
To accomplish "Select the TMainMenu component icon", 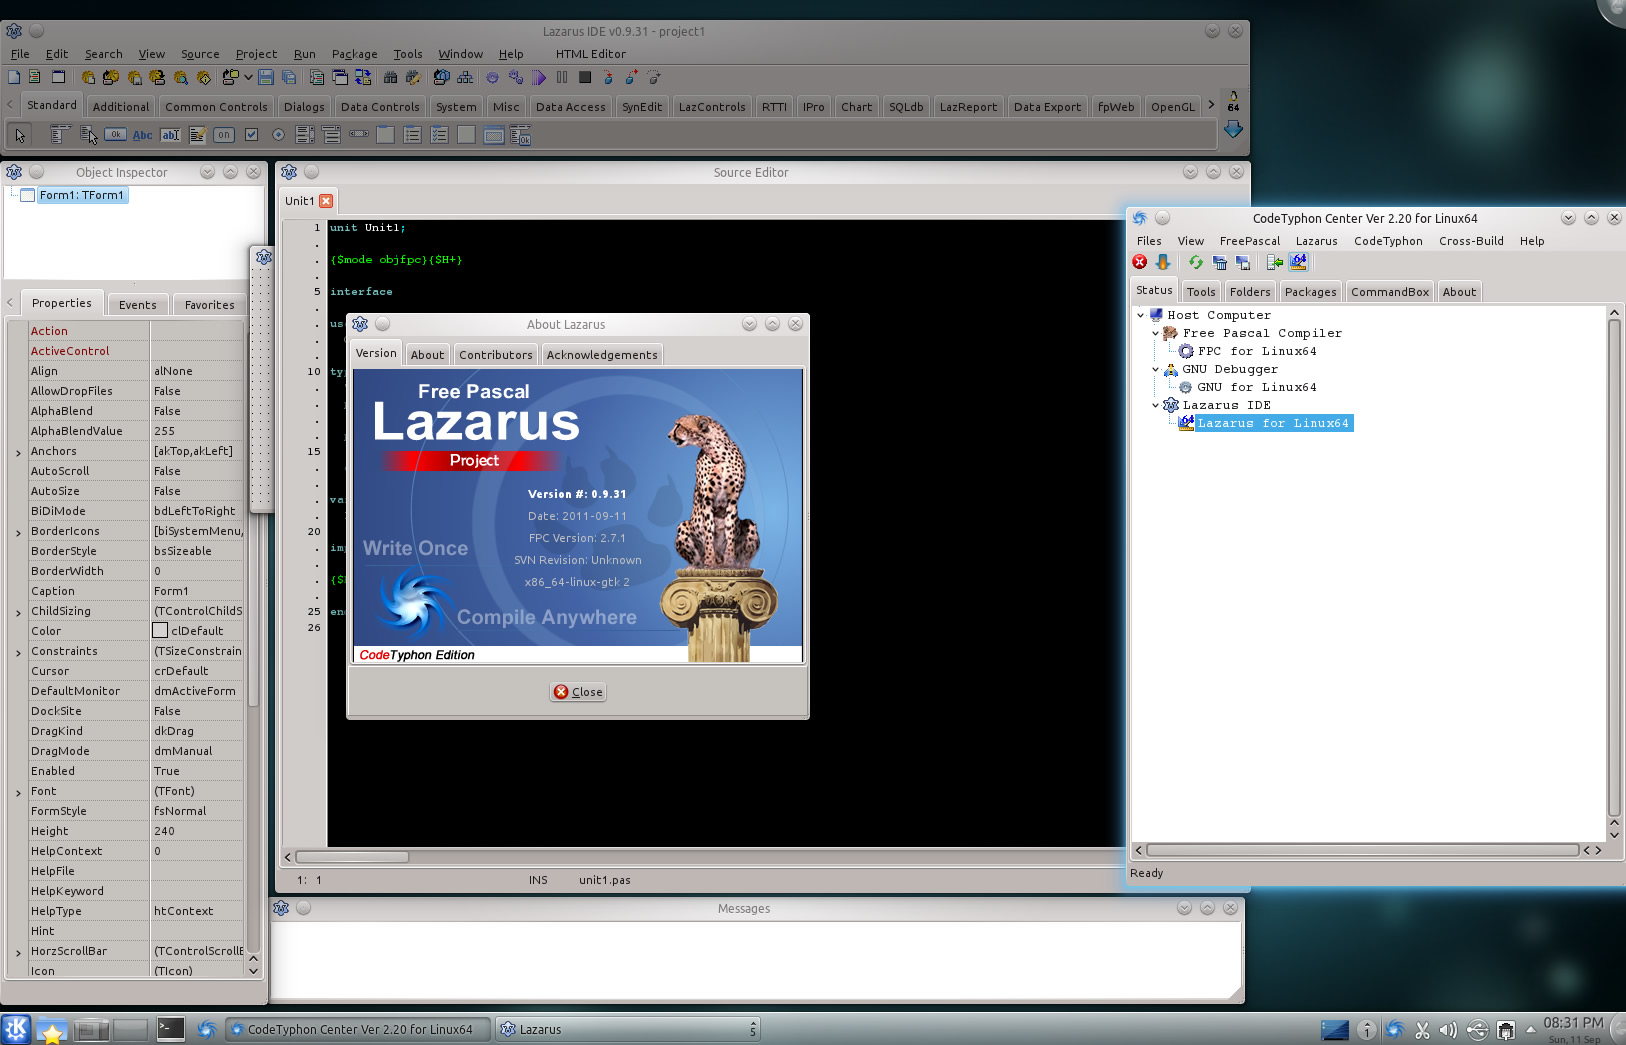I will 60,134.
